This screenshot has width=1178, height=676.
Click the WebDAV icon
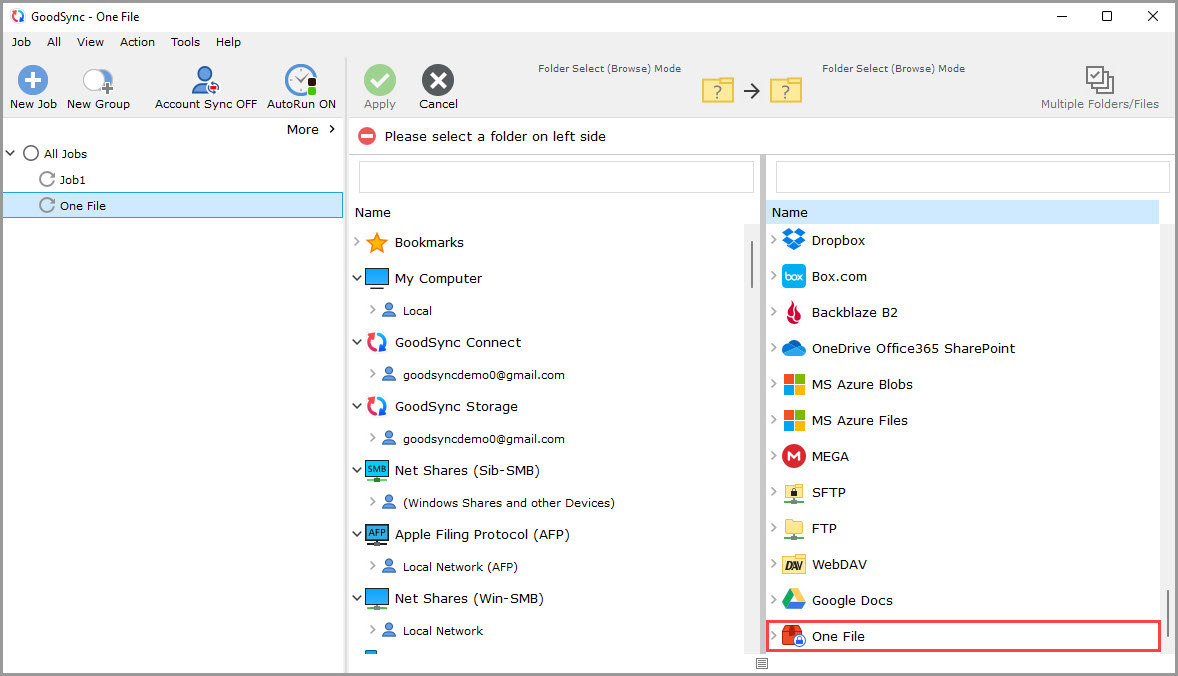[x=793, y=565]
